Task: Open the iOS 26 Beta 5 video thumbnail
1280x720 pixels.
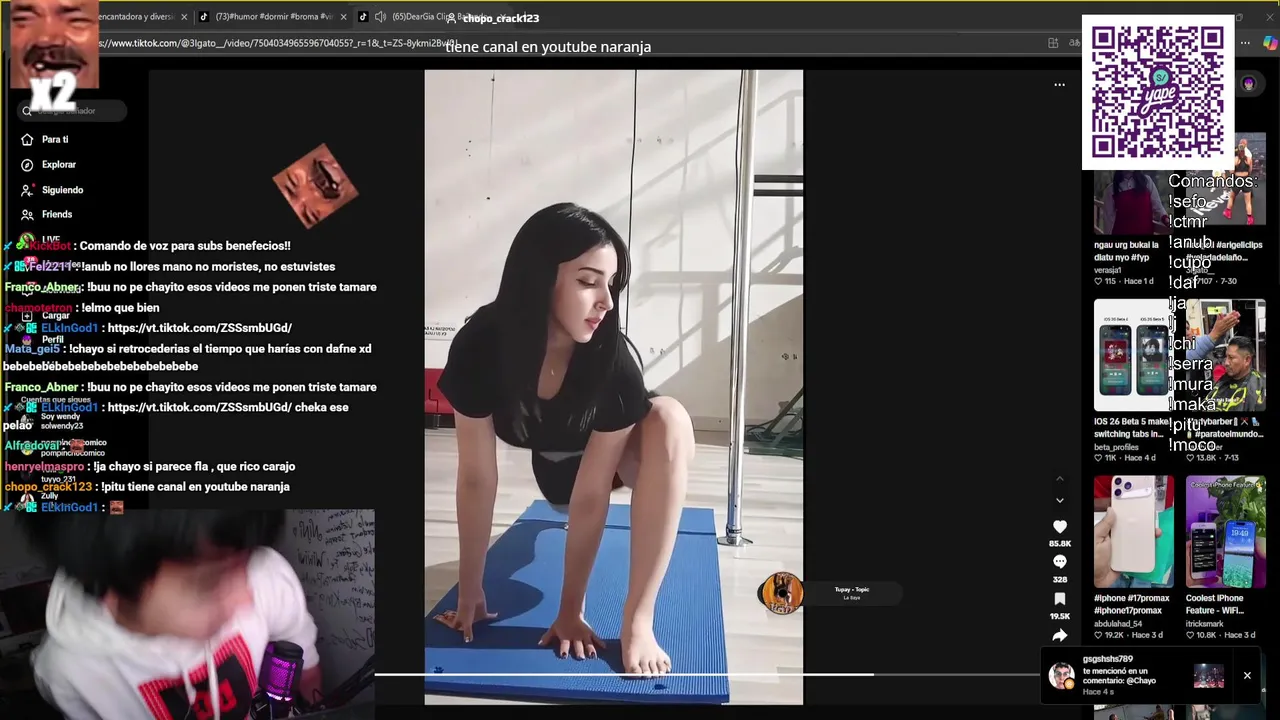Action: pyautogui.click(x=1133, y=355)
